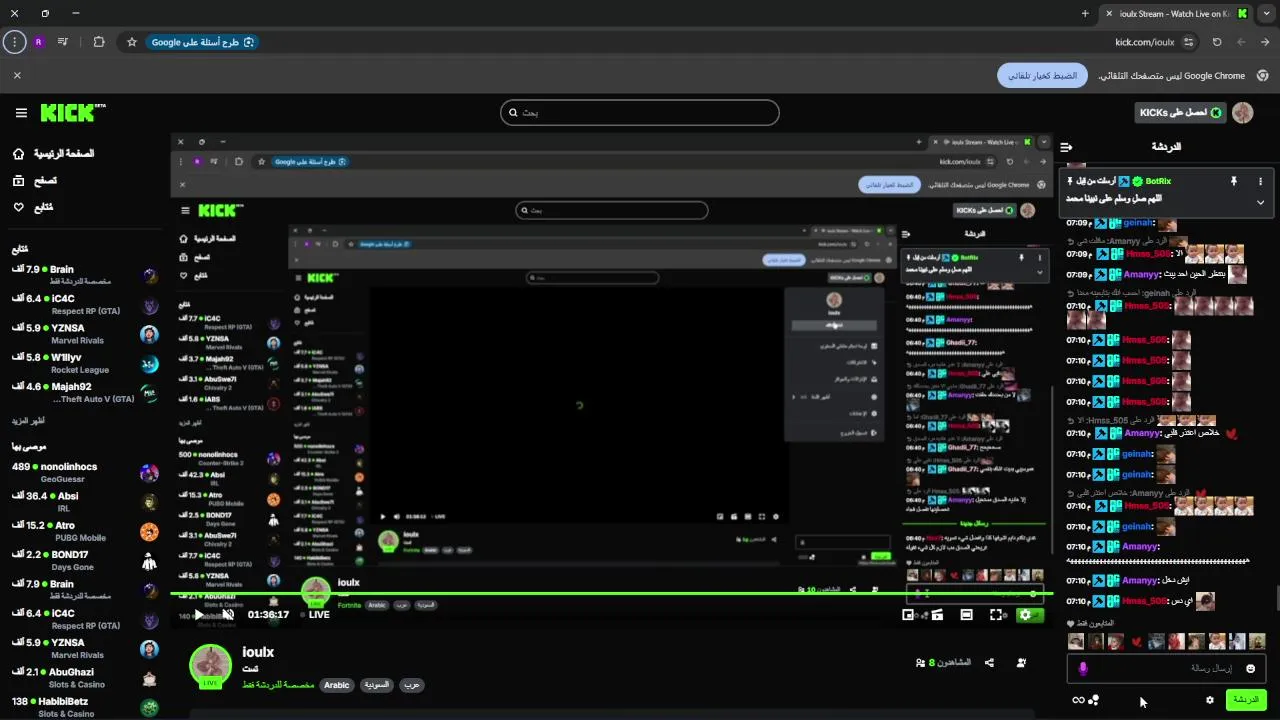This screenshot has height=720, width=1280.
Task: Toggle the player mode button right of picture-in-picture
Action: pos(937,615)
